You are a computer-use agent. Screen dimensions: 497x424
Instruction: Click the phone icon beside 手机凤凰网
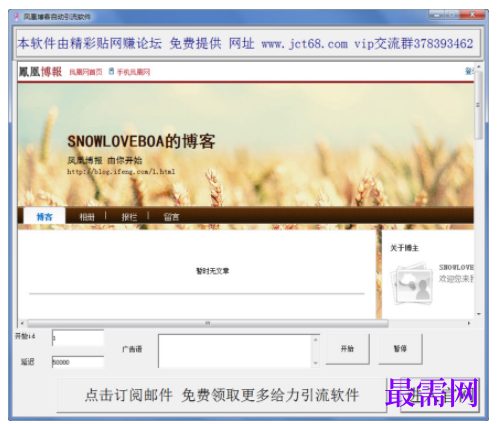pos(111,71)
